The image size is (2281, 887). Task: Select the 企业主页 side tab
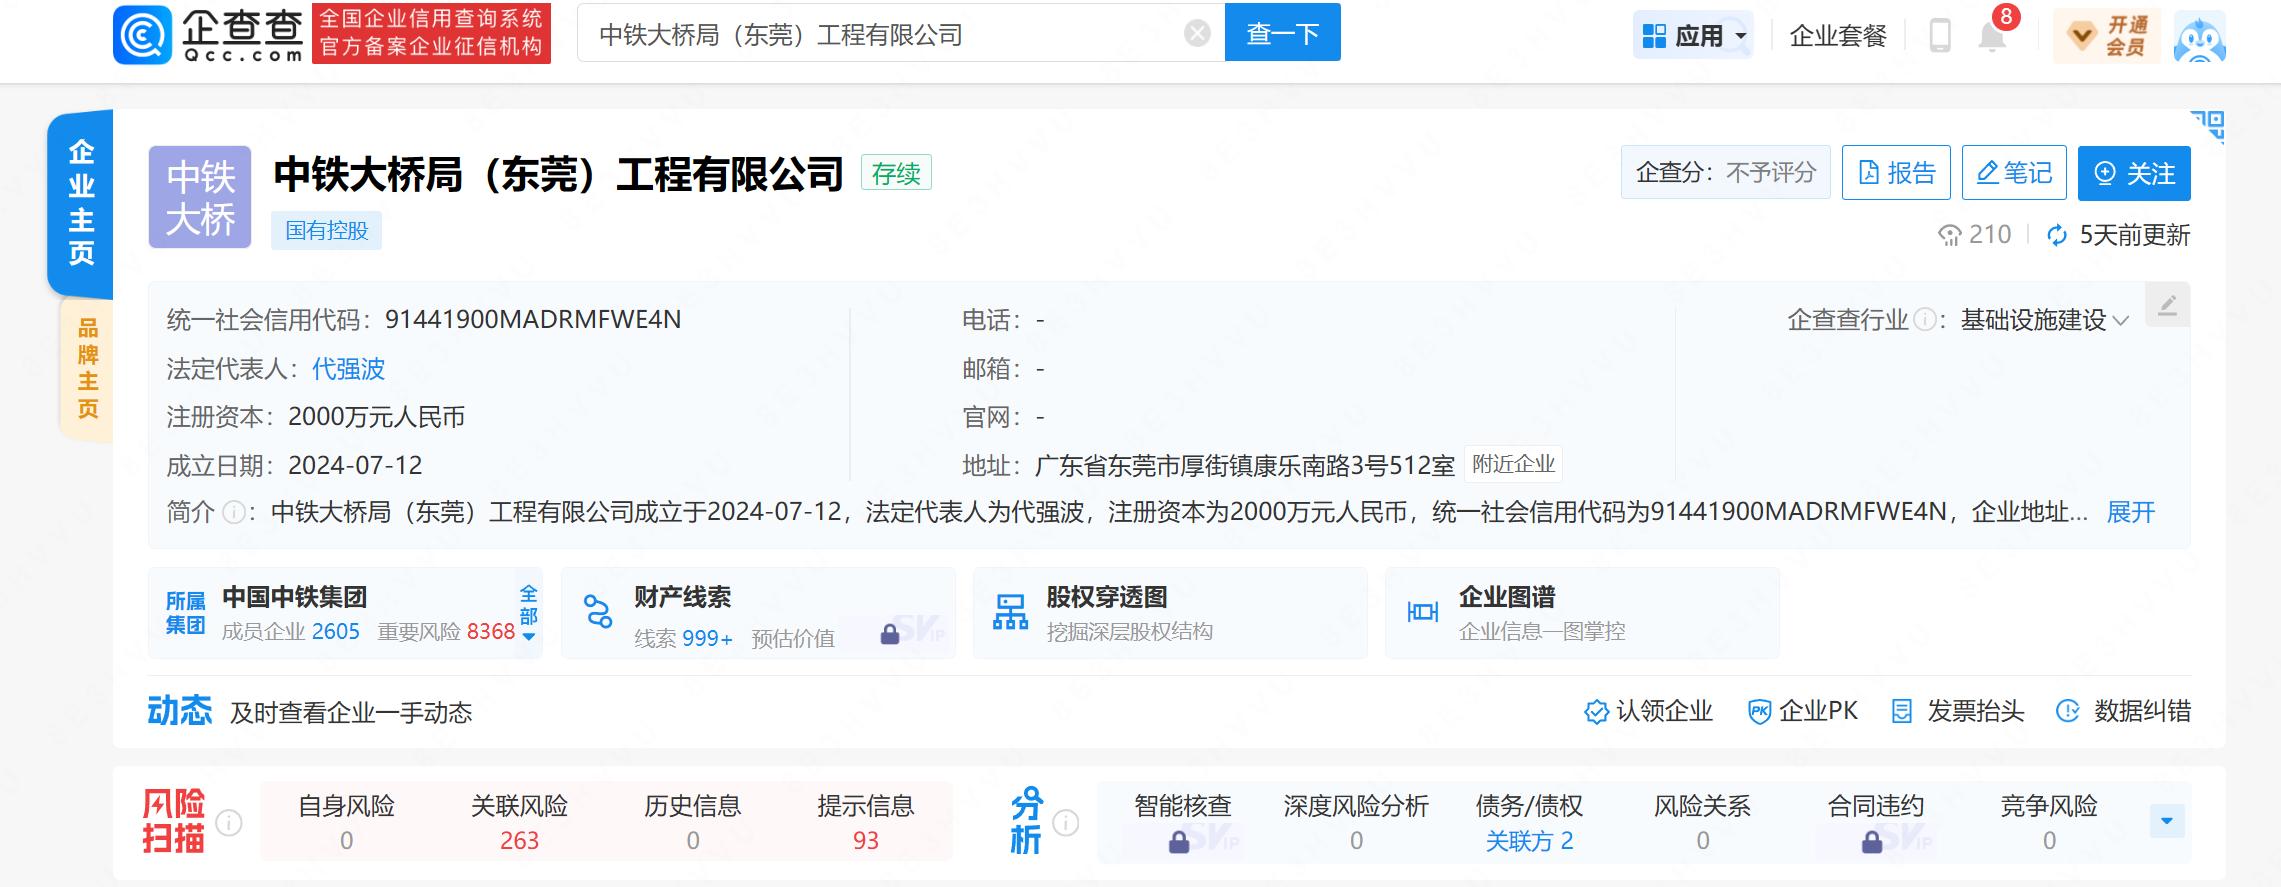pyautogui.click(x=81, y=203)
